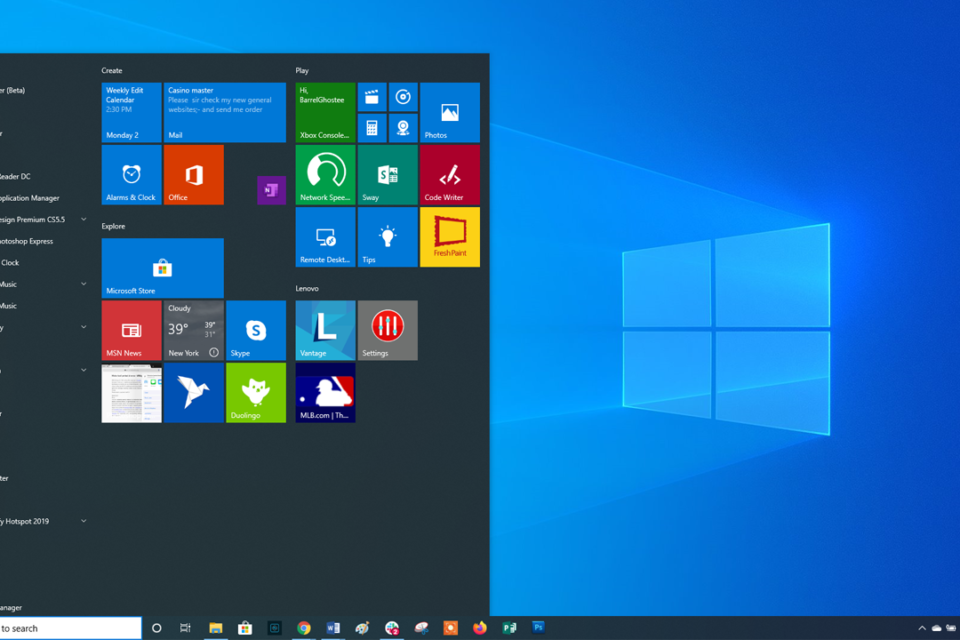Expand the show hidden icons chevron in tray

coord(922,628)
